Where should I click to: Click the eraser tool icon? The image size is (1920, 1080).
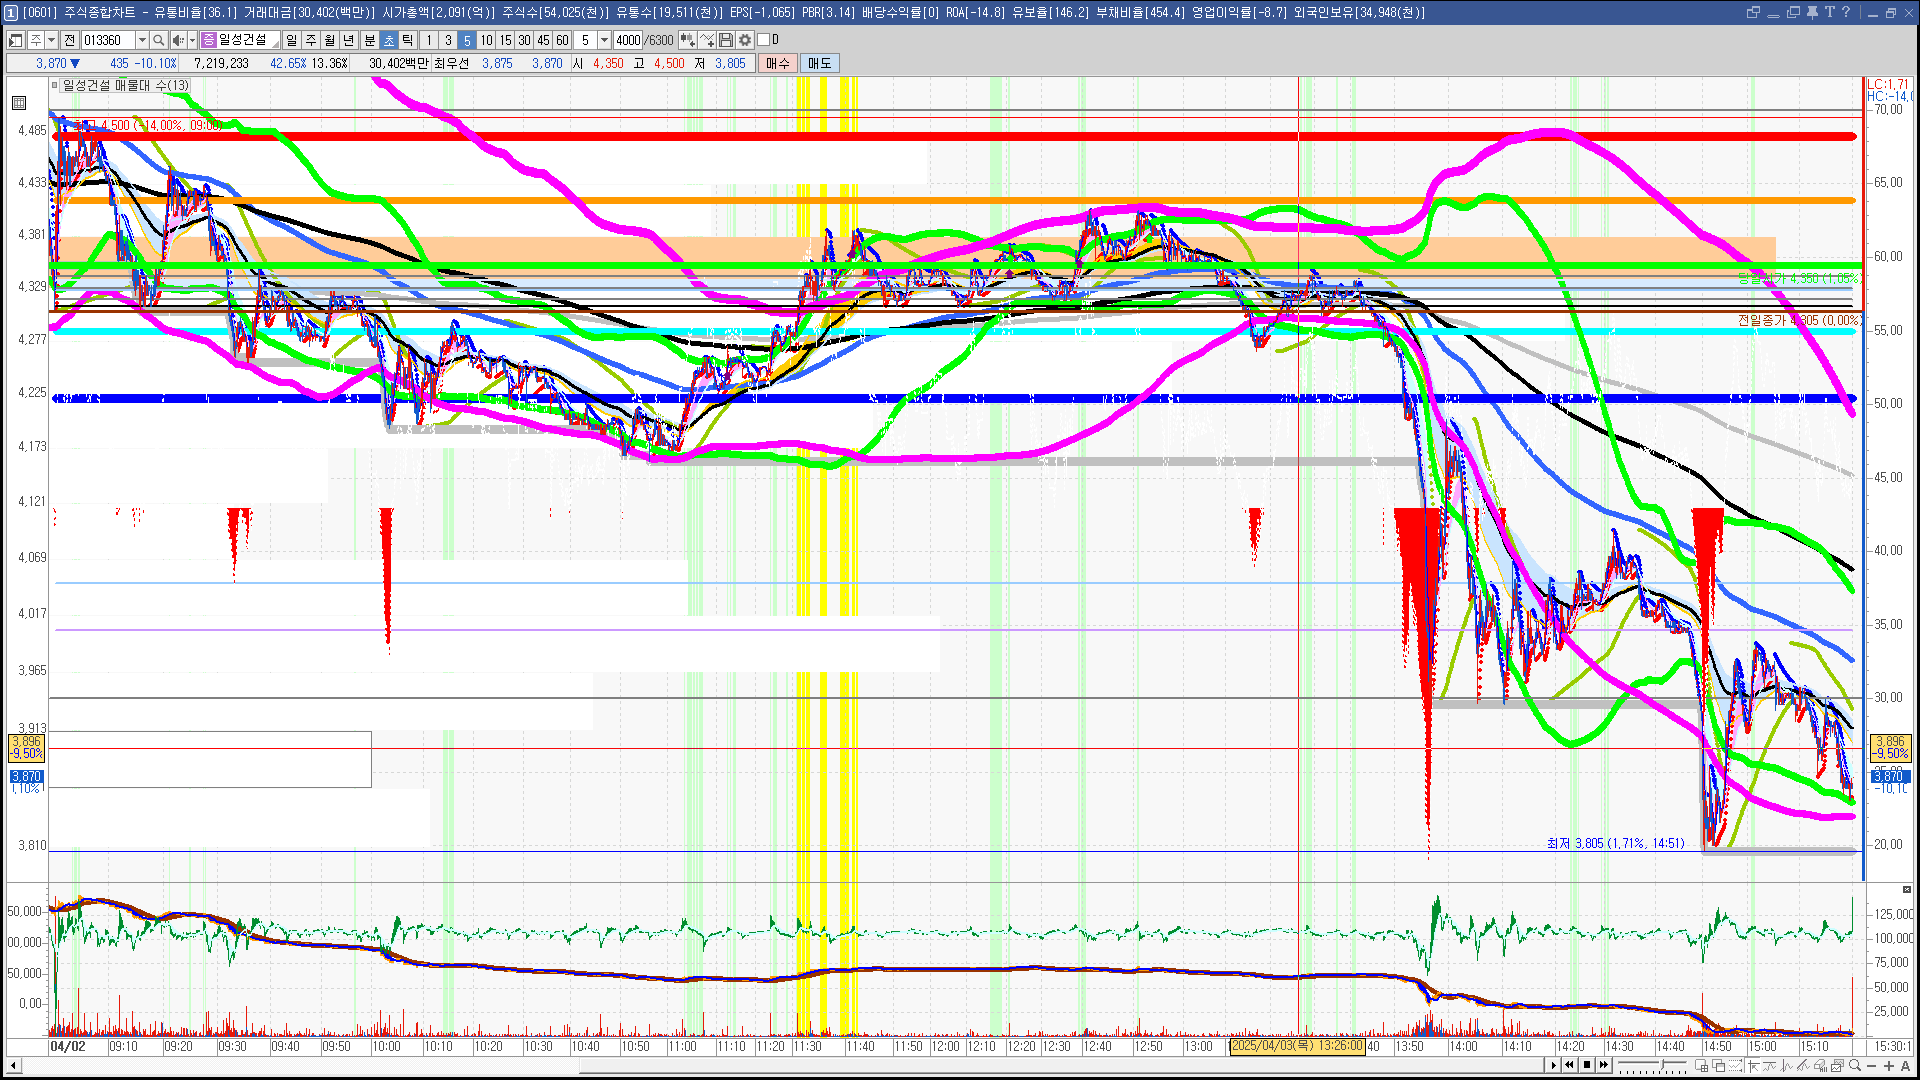1820,1066
